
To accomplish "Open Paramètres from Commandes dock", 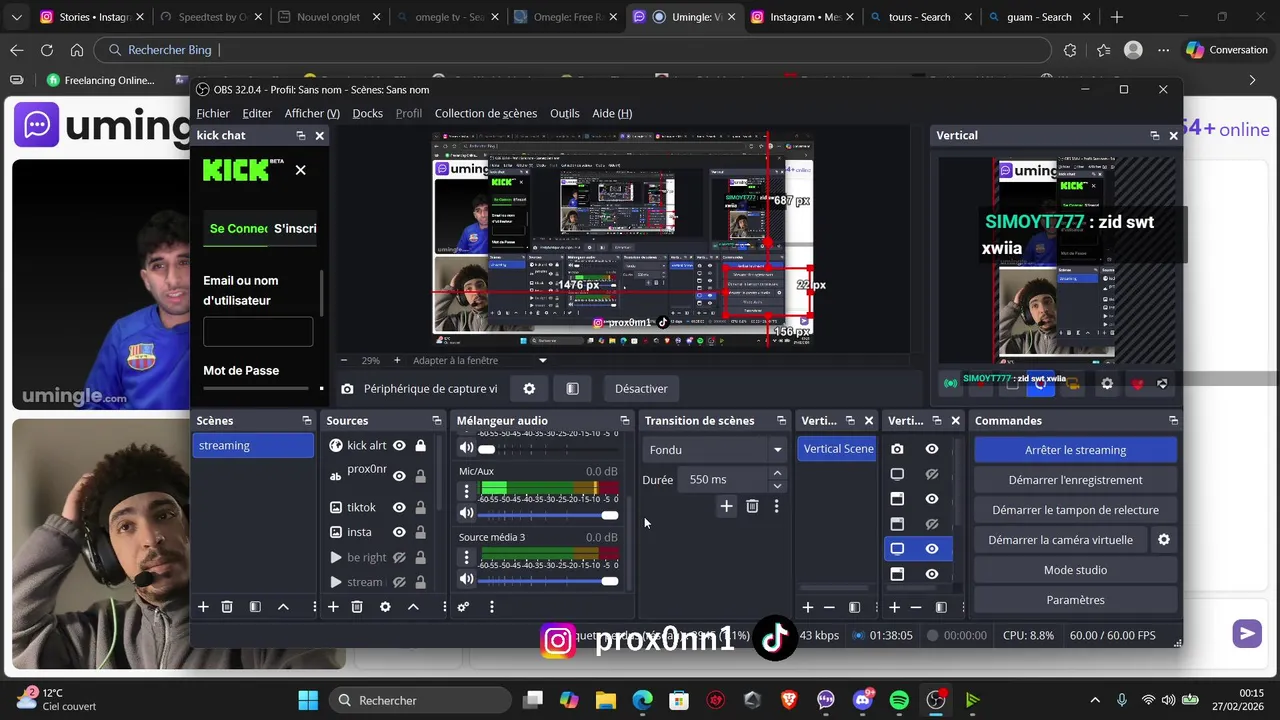I will (x=1075, y=600).
